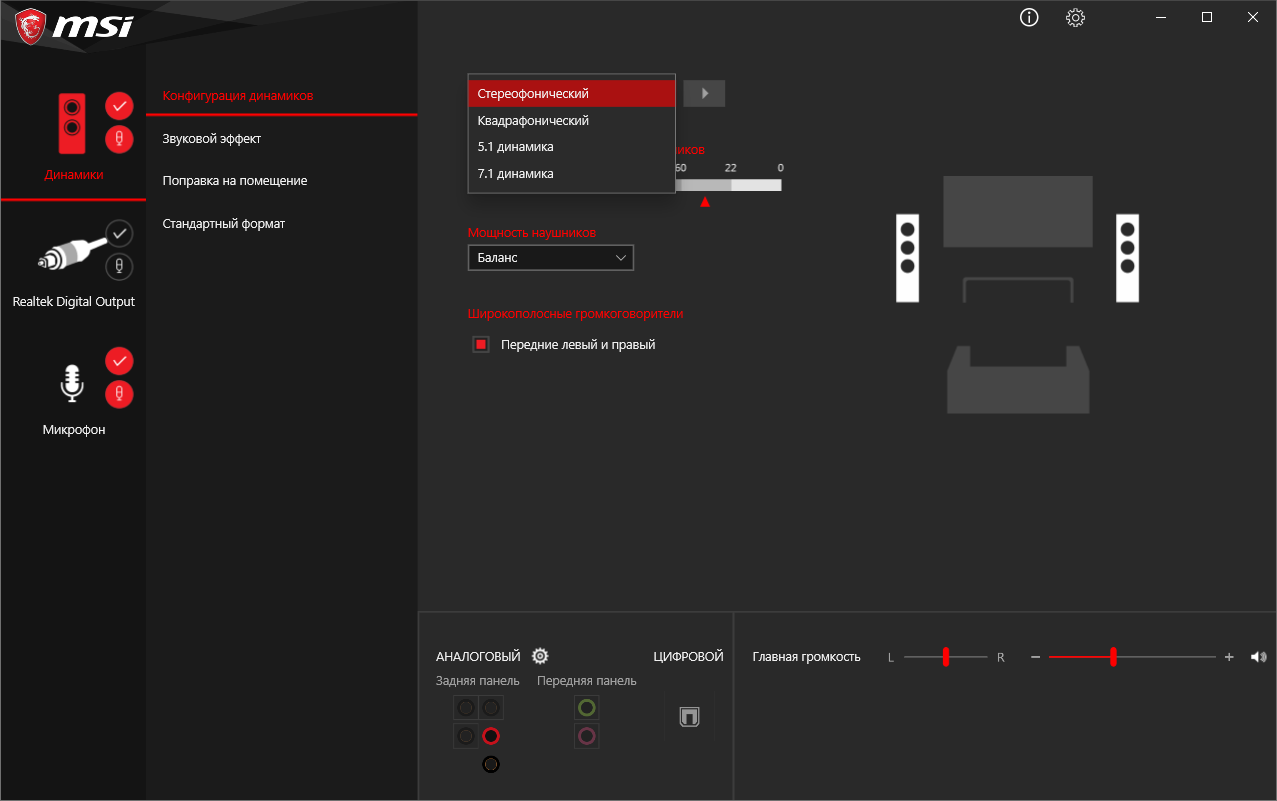Adjust the Главная громкость volume slider
The width and height of the screenshot is (1277, 801).
1132,657
